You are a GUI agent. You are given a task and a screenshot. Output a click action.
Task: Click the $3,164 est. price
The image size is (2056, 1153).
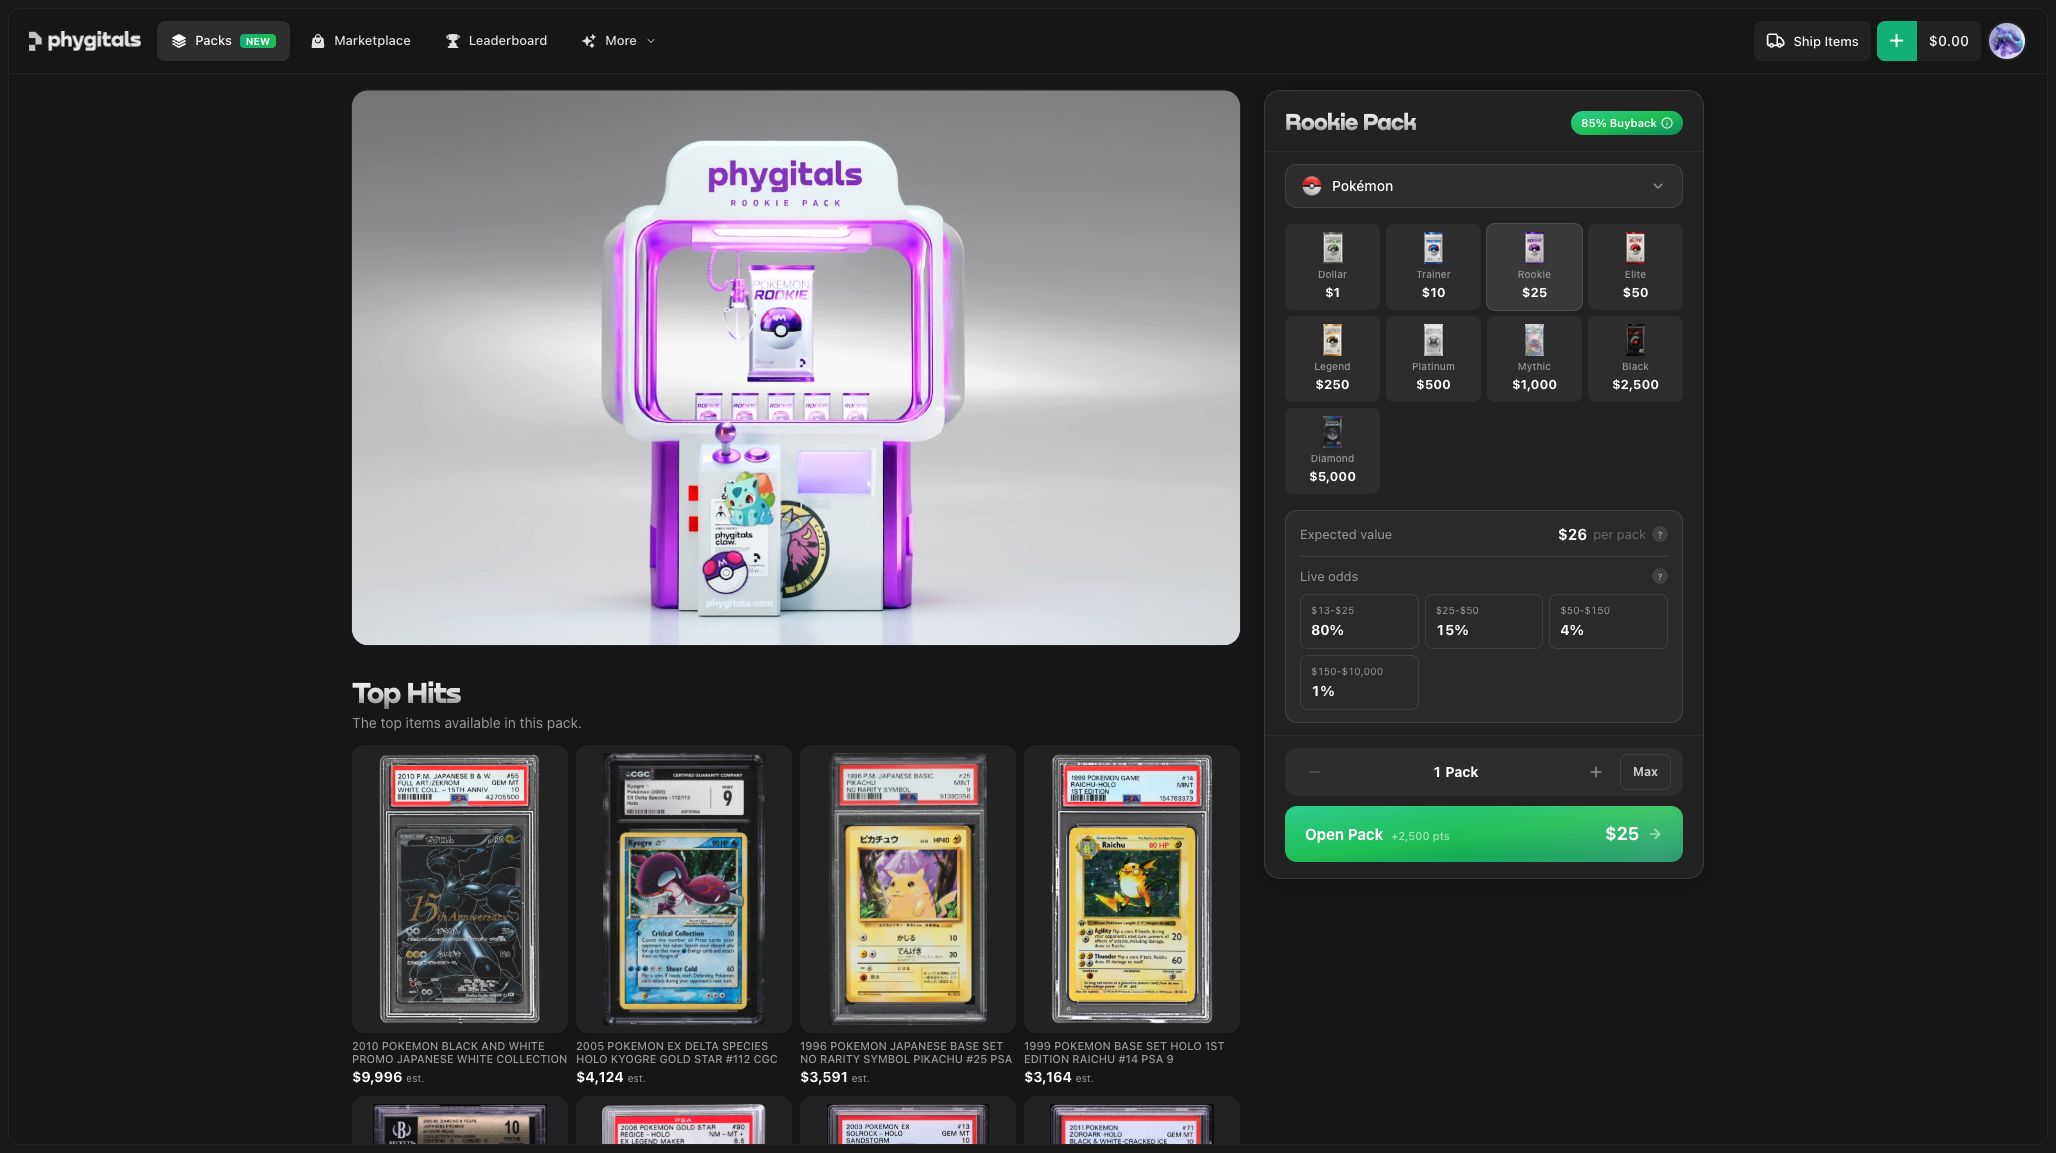pyautogui.click(x=1059, y=1077)
